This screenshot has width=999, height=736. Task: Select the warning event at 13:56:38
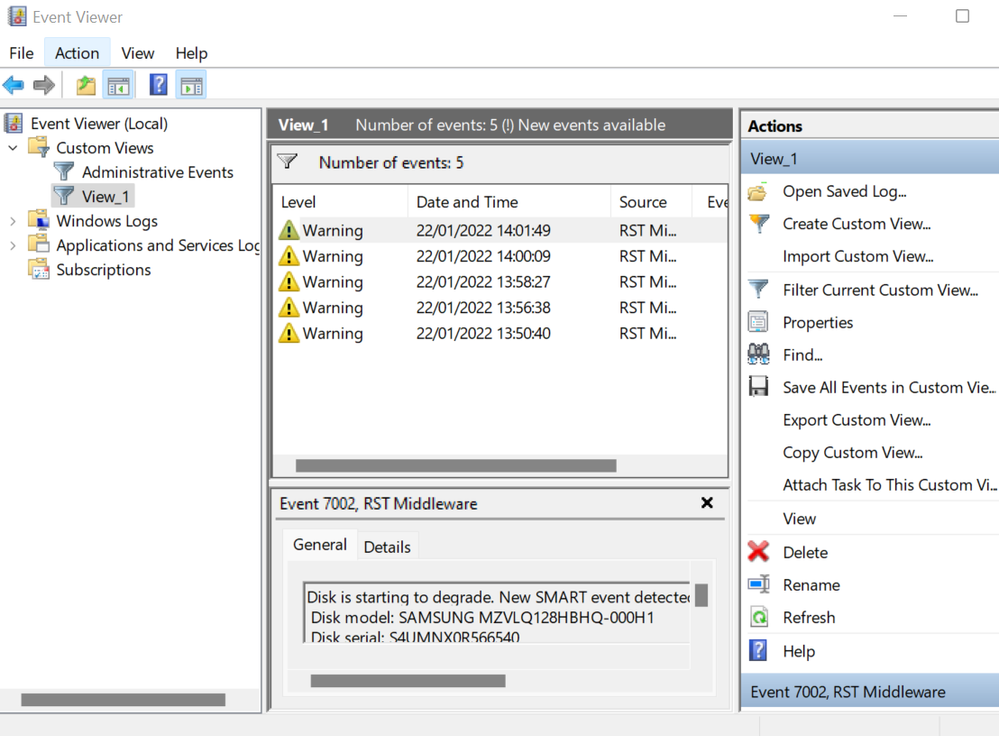pyautogui.click(x=501, y=307)
